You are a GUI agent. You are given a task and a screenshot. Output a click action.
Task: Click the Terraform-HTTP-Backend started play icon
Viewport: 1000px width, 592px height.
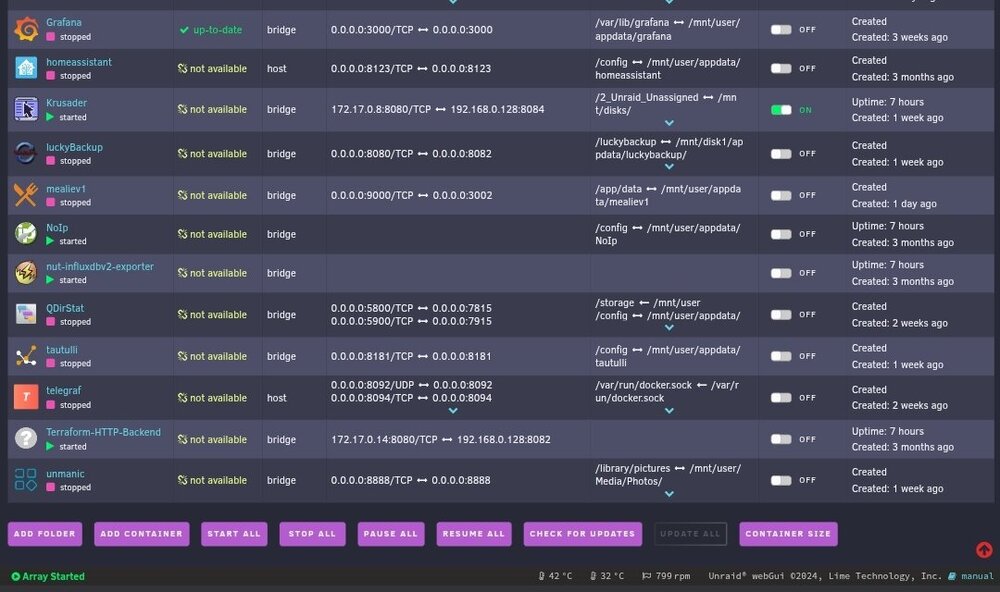pyautogui.click(x=50, y=446)
